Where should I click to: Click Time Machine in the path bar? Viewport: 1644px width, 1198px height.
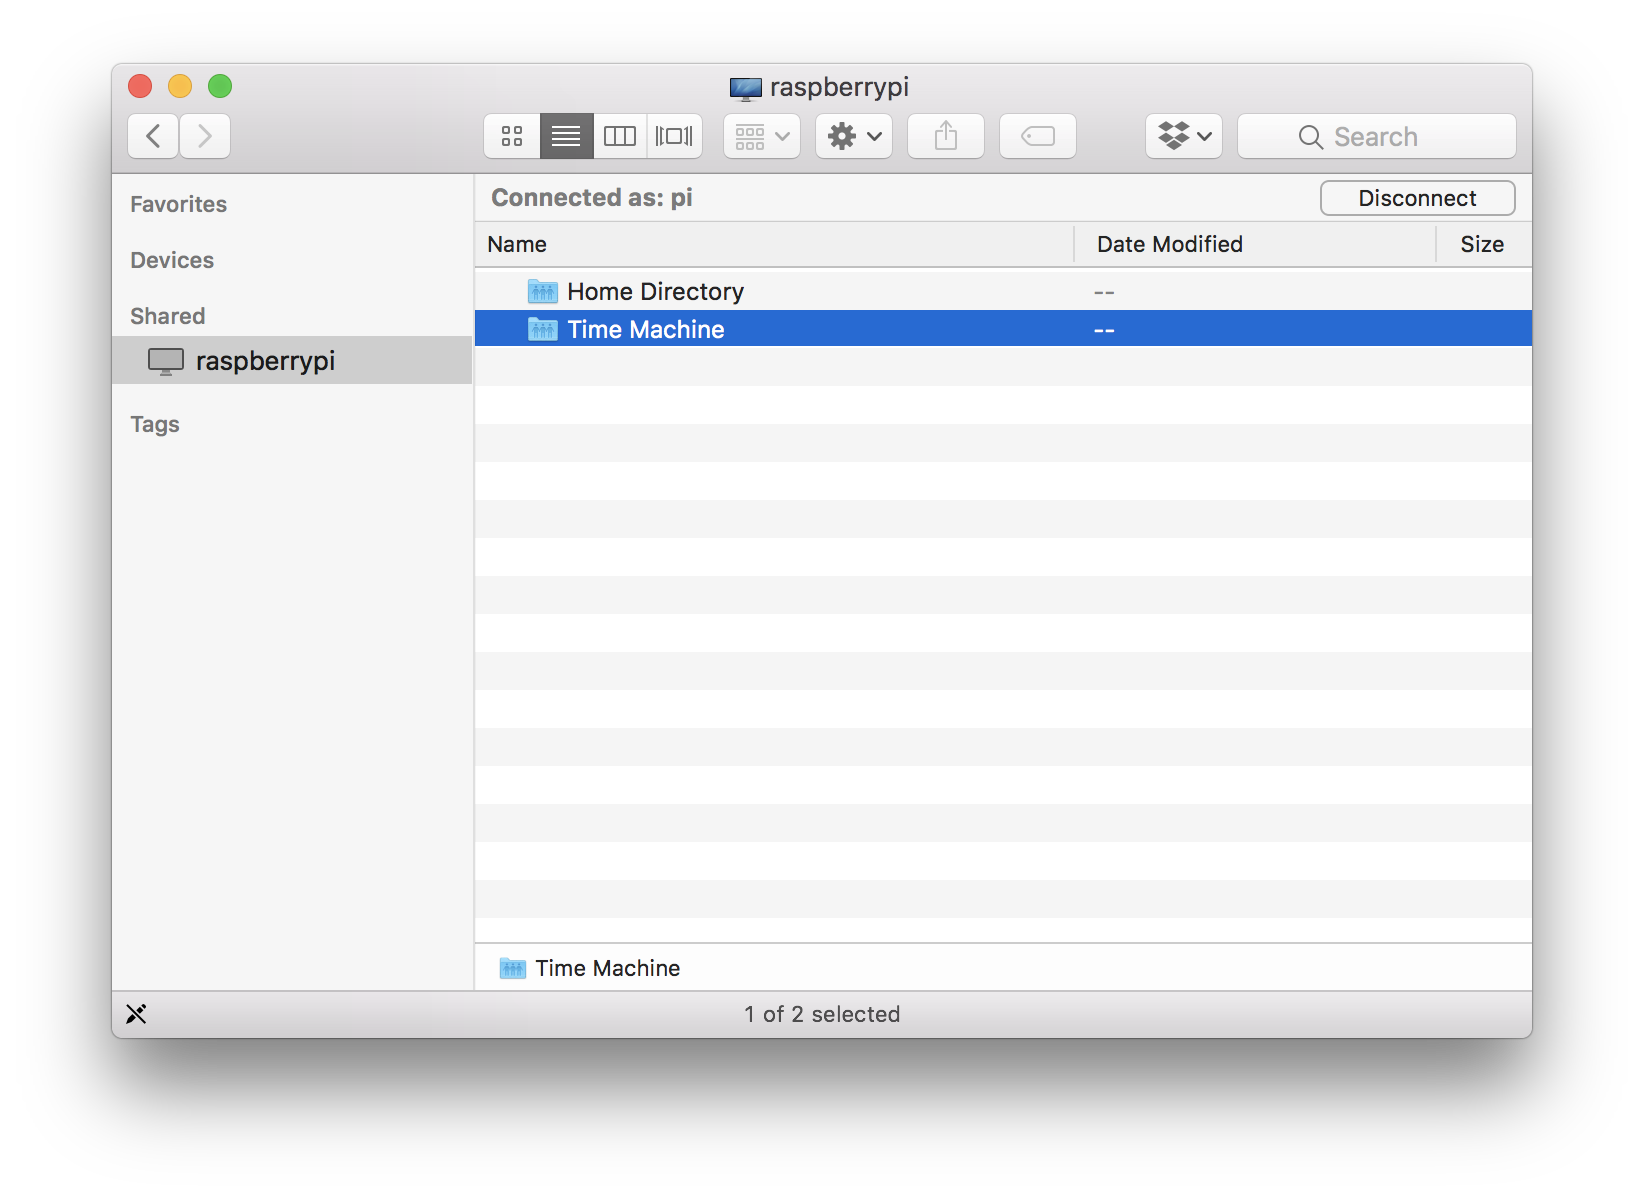click(x=590, y=968)
